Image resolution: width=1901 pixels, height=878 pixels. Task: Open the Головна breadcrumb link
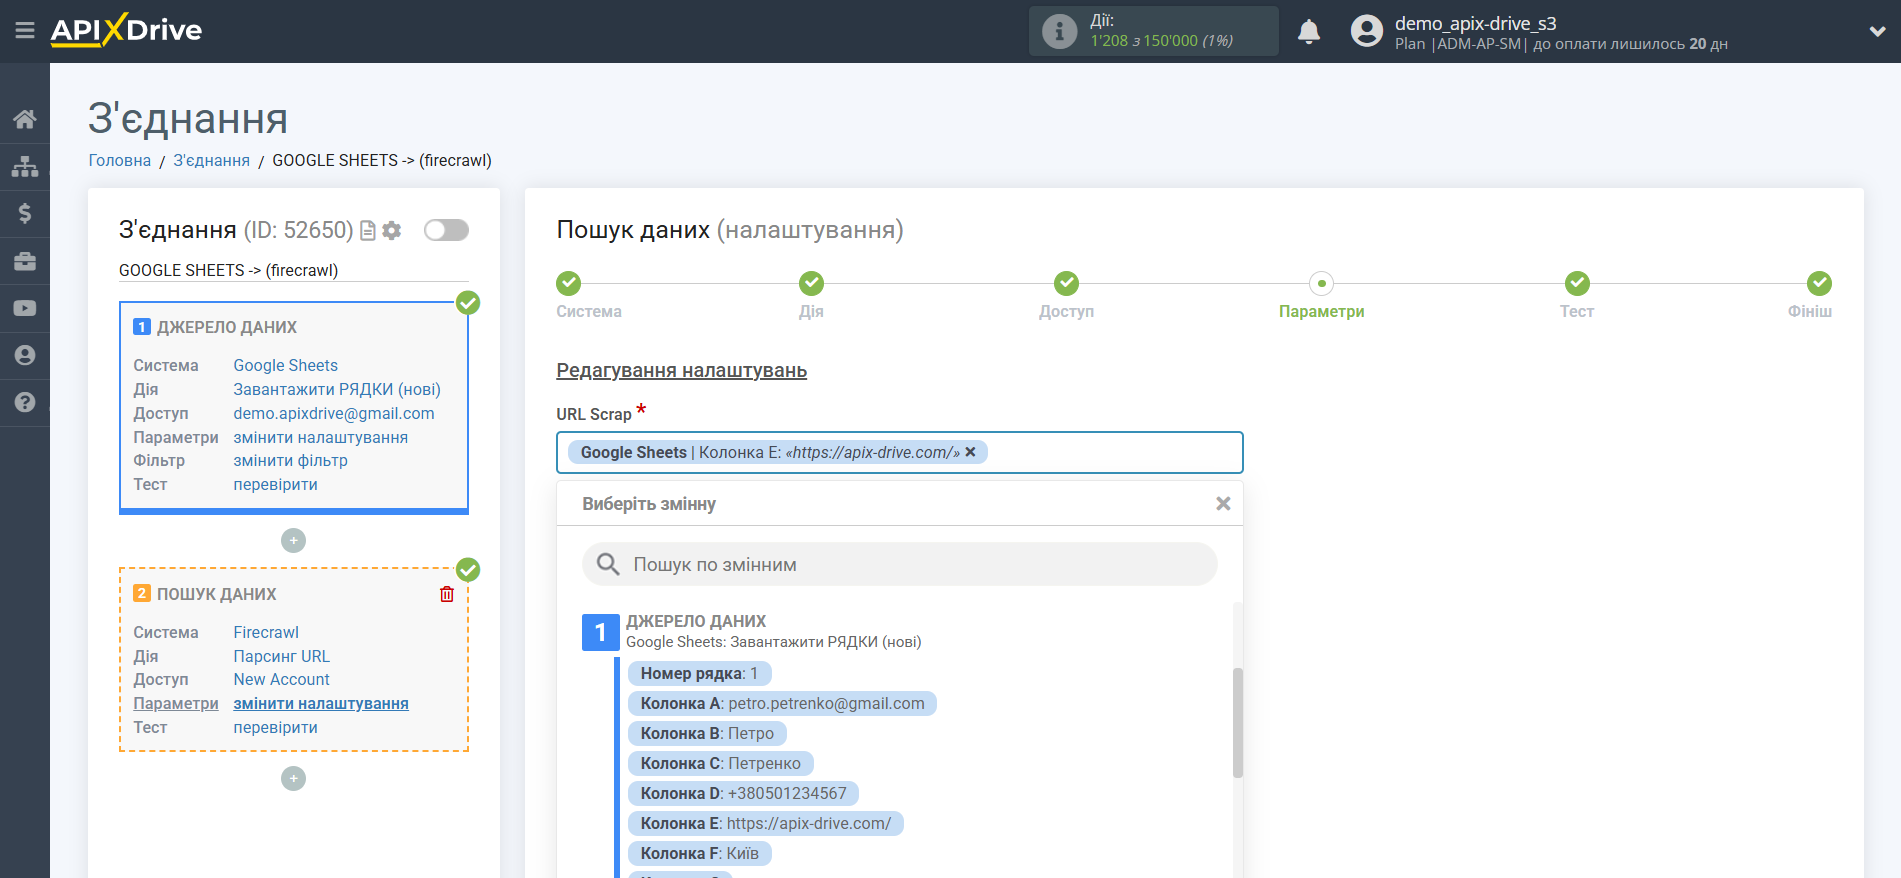[x=120, y=160]
